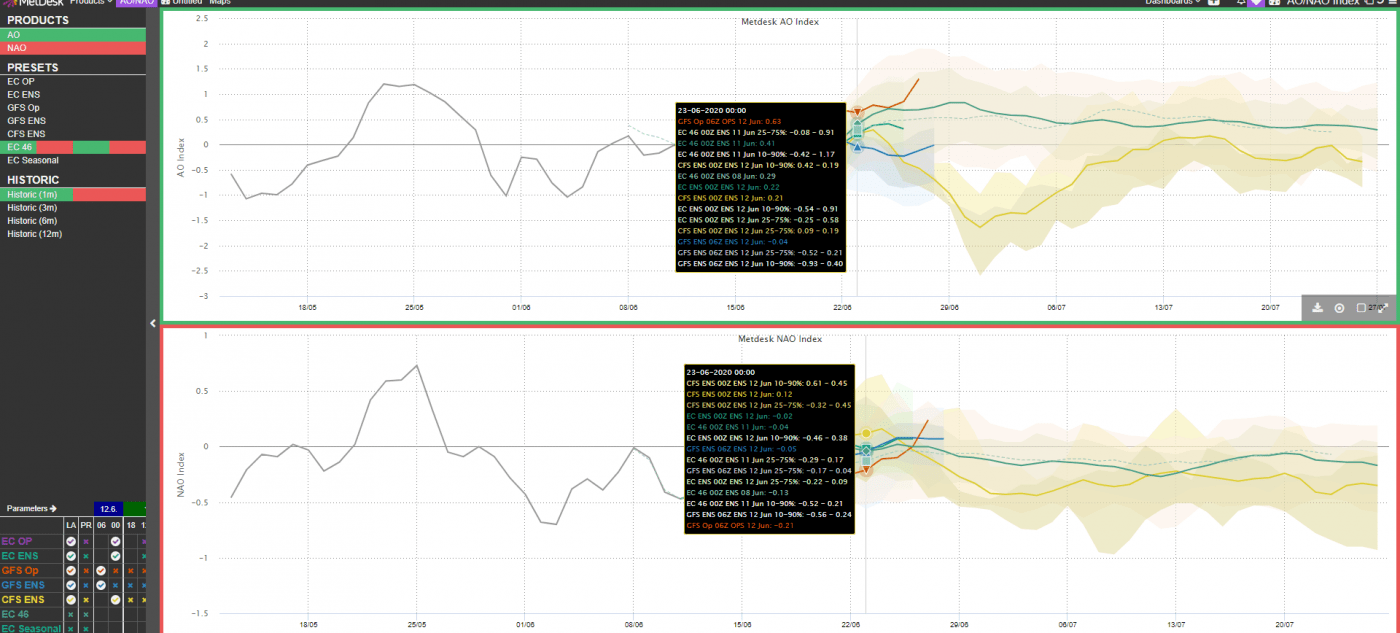The image size is (1400, 633).
Task: Click the purple highlighted top bar icon
Action: [x=1256, y=2]
